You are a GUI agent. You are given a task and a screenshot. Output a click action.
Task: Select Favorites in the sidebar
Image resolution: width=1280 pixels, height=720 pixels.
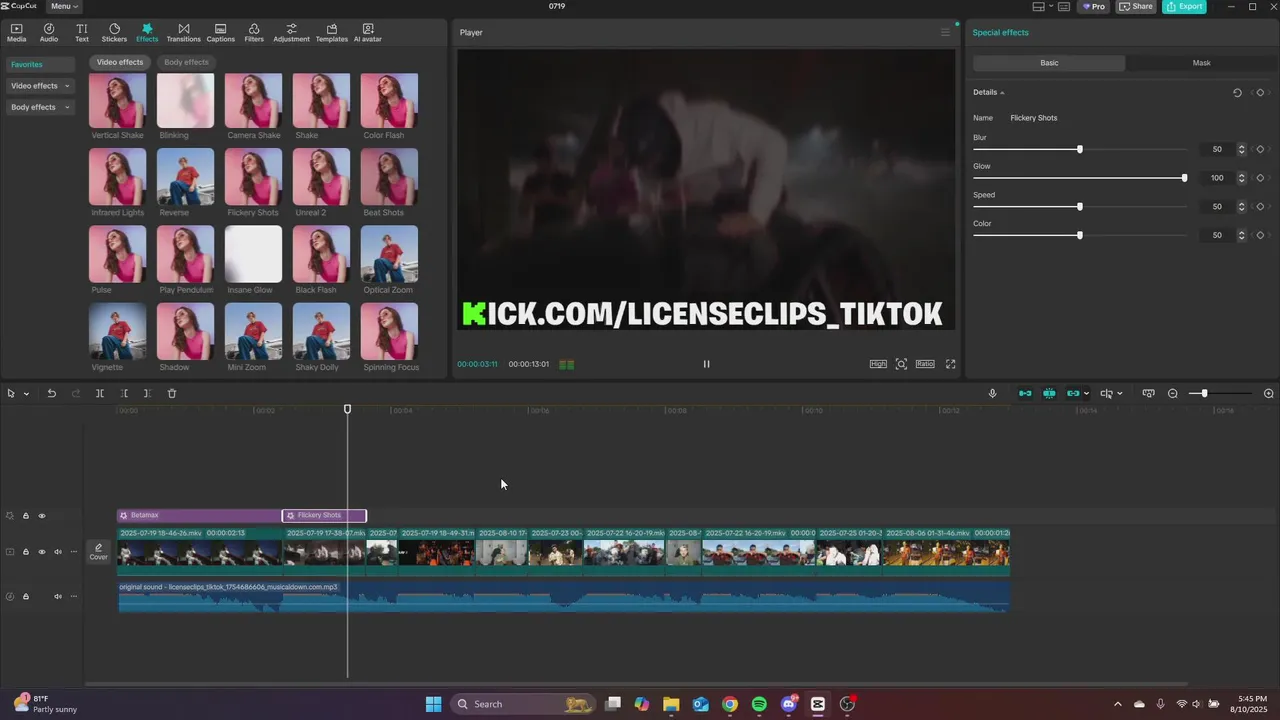point(40,65)
